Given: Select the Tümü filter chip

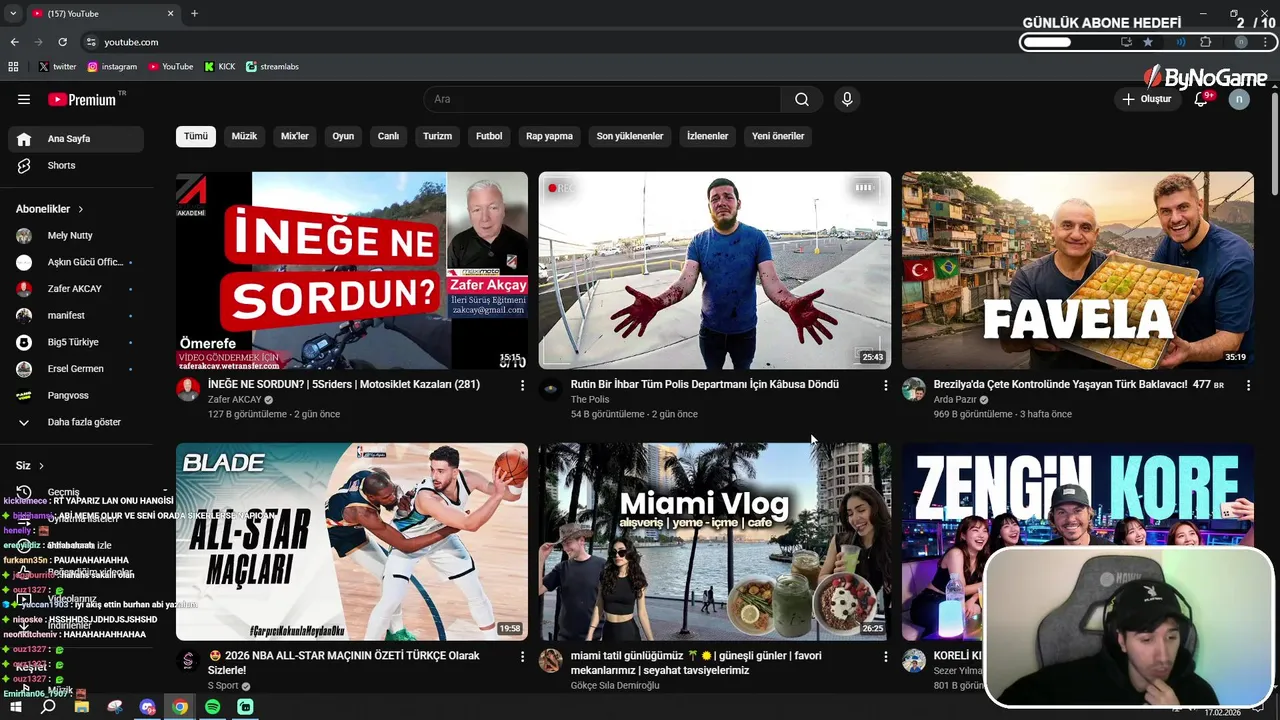Looking at the screenshot, I should click(x=196, y=136).
